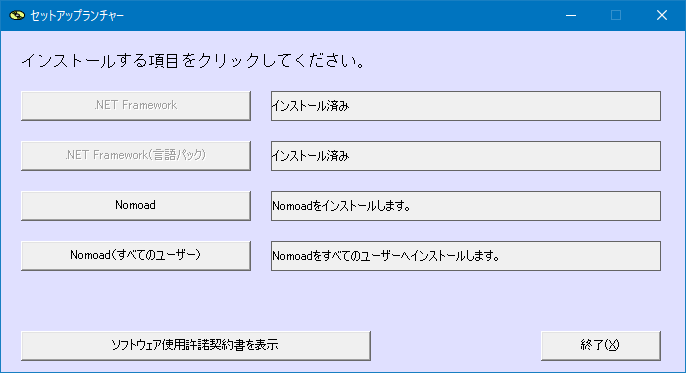Click the インストールする項目をクリックしてください。 heading text
Viewport: 686px width, 373px height.
coord(193,61)
